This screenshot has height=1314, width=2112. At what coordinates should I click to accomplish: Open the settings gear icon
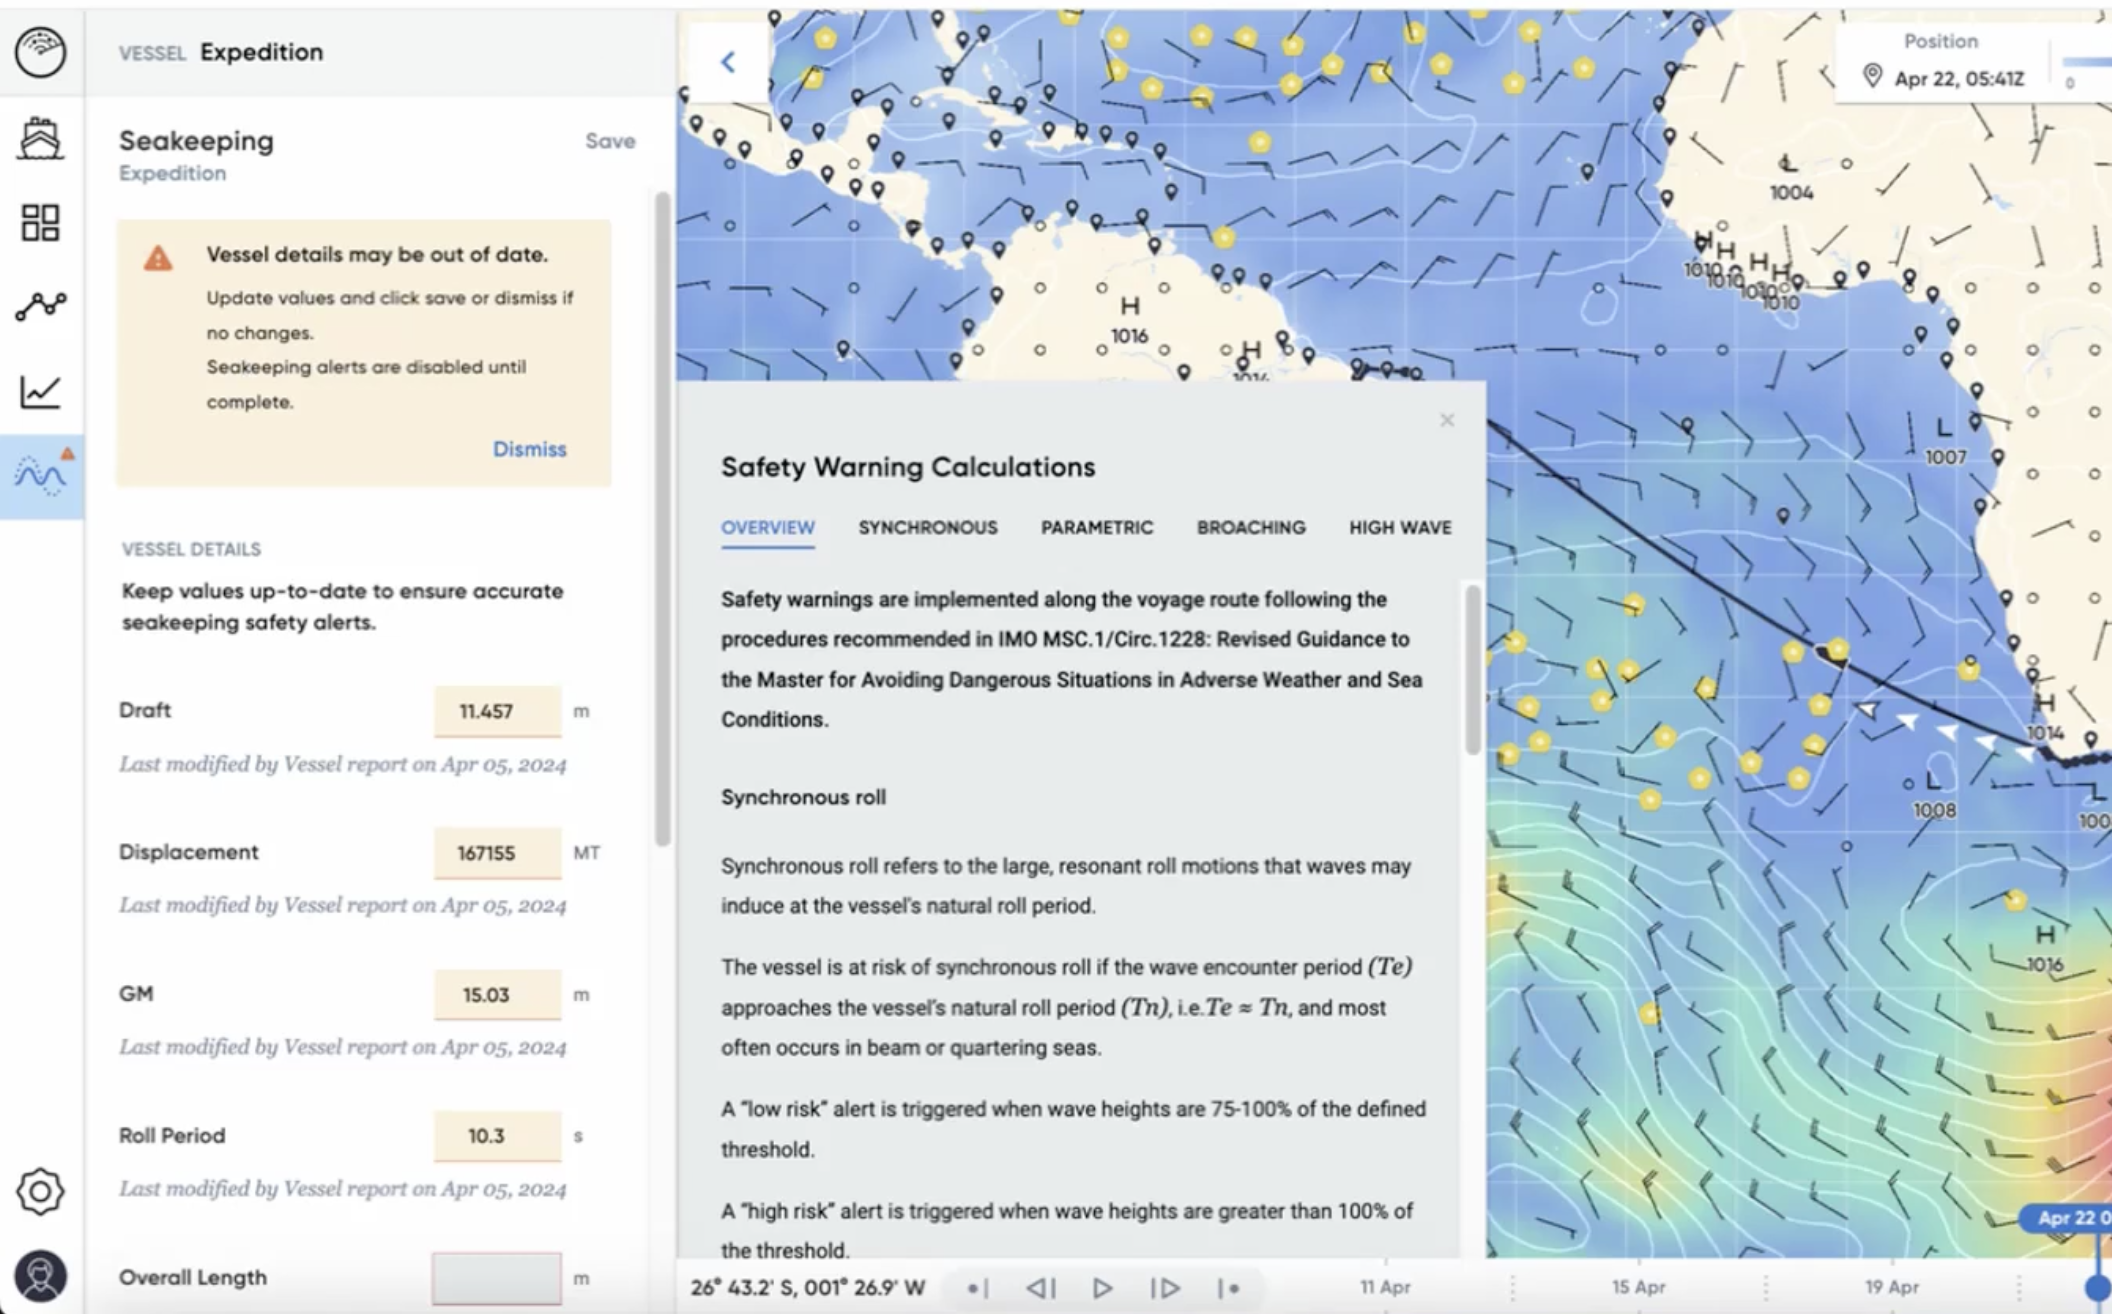coord(40,1190)
